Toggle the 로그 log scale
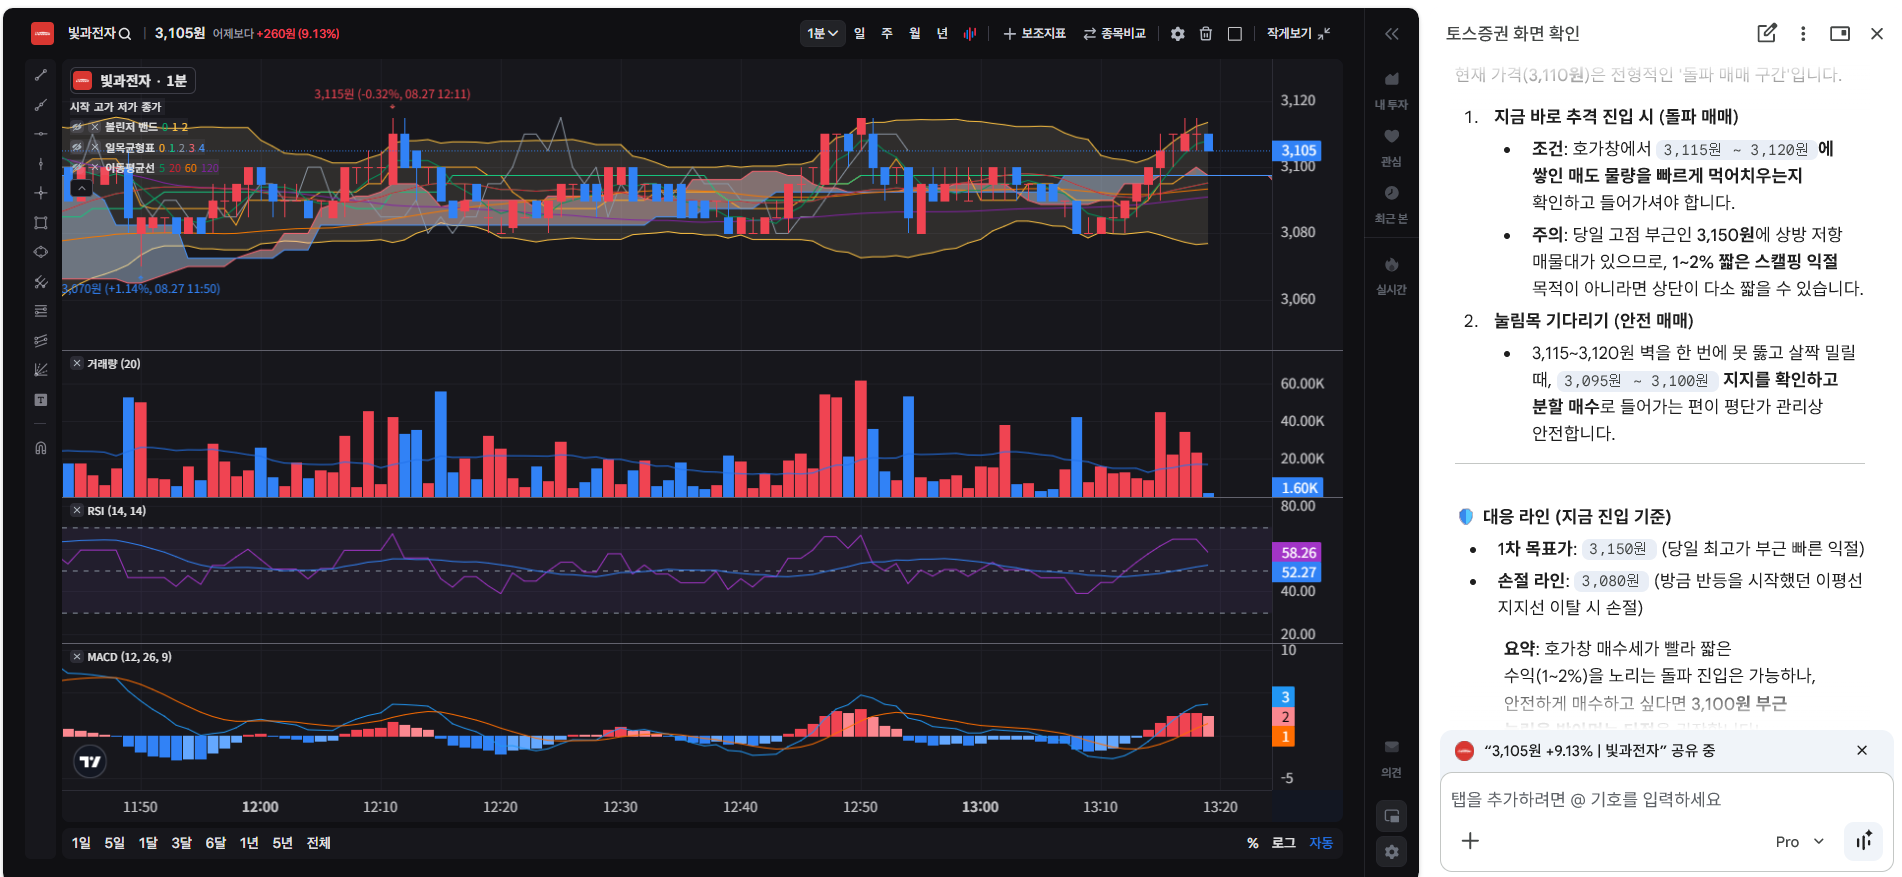Screen dimensions: 1902x877 pos(1283,843)
